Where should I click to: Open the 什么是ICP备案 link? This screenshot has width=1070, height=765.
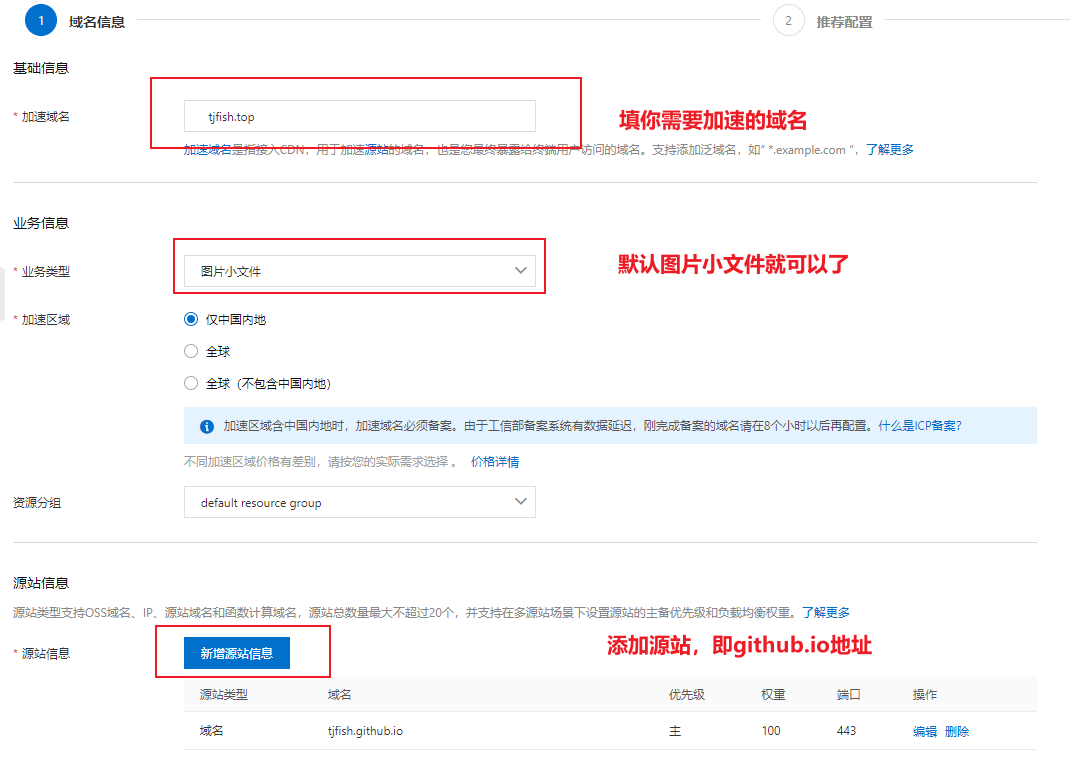(x=919, y=426)
